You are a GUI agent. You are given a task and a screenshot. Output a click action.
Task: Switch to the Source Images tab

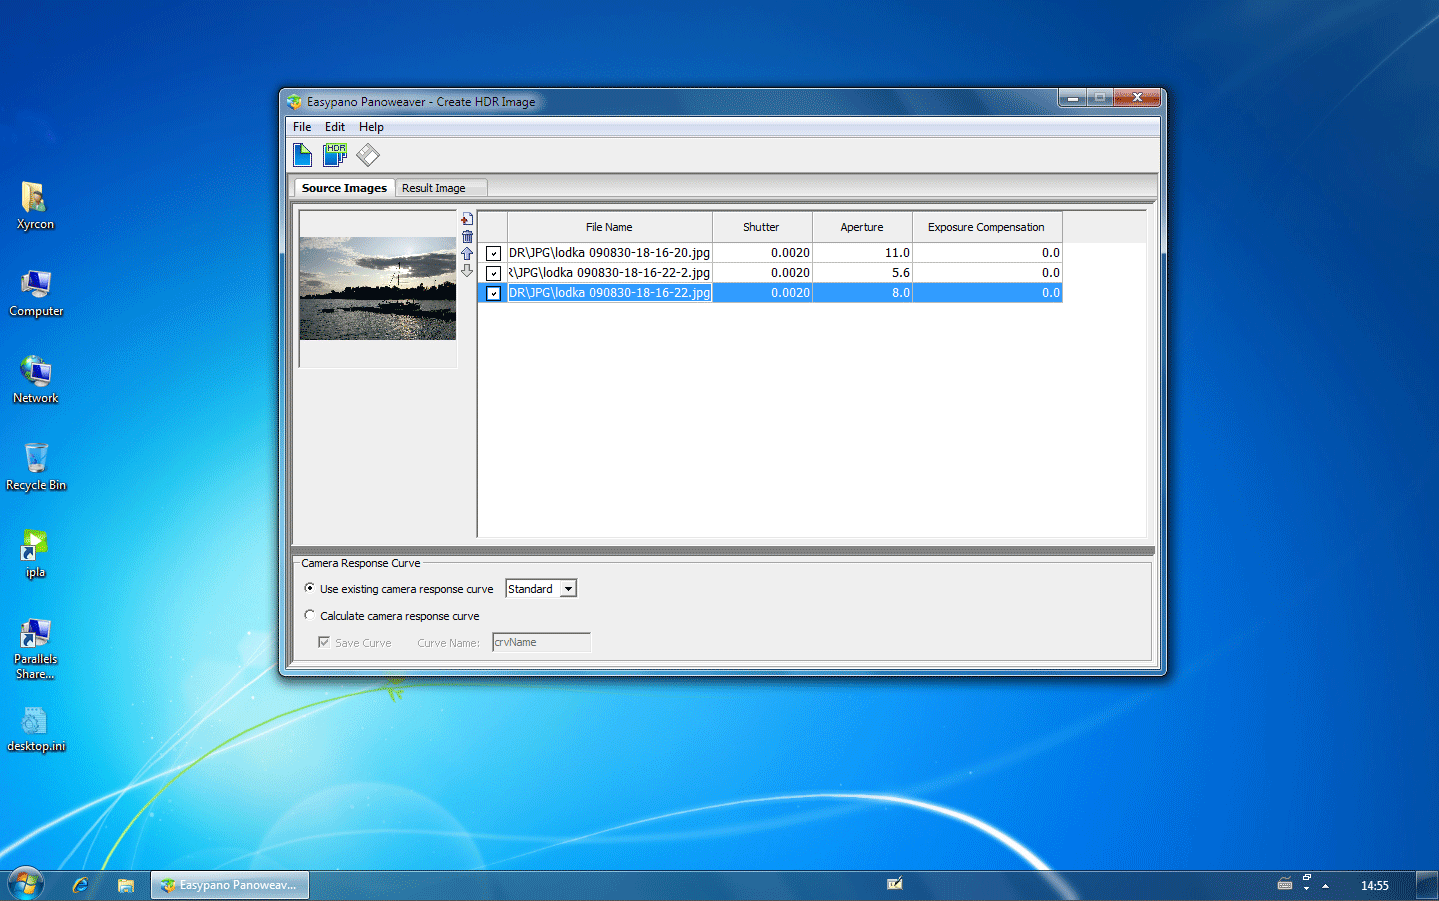(344, 188)
